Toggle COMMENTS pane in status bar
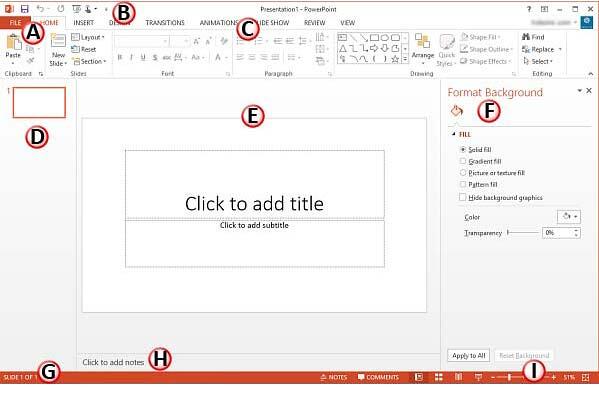Viewport: 599px width, 397px height. [x=378, y=377]
